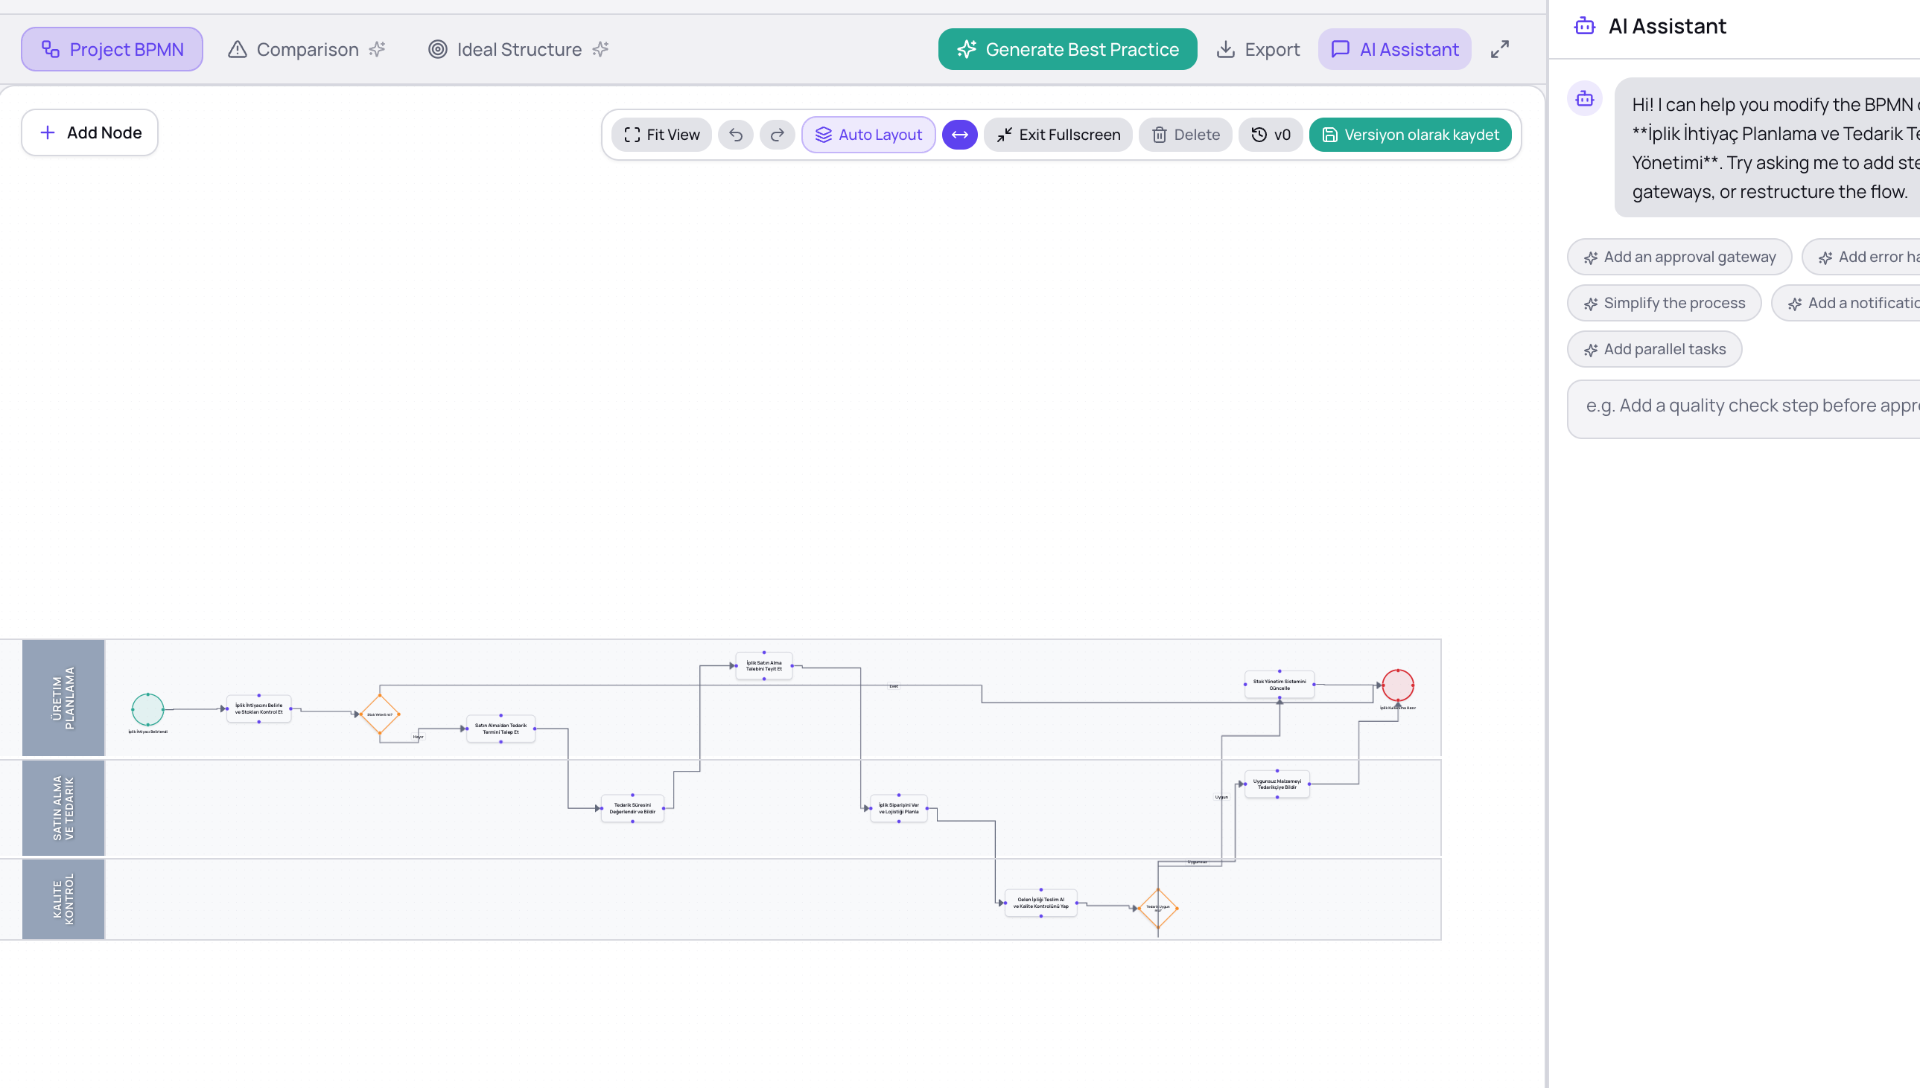Fit the diagram to view

[x=662, y=135]
